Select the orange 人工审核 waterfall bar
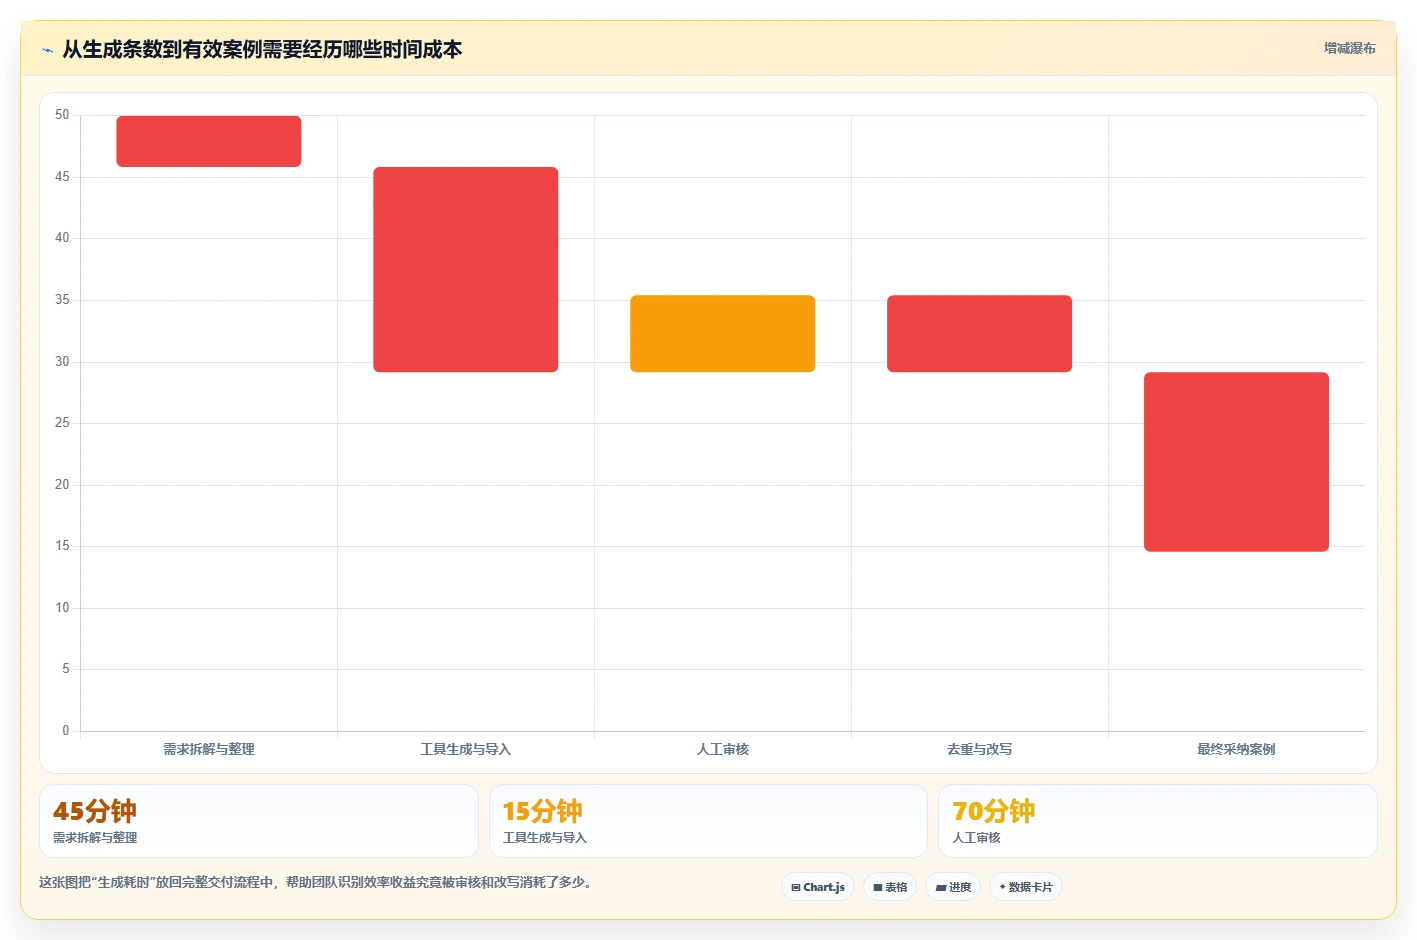This screenshot has width=1417, height=940. [x=723, y=334]
